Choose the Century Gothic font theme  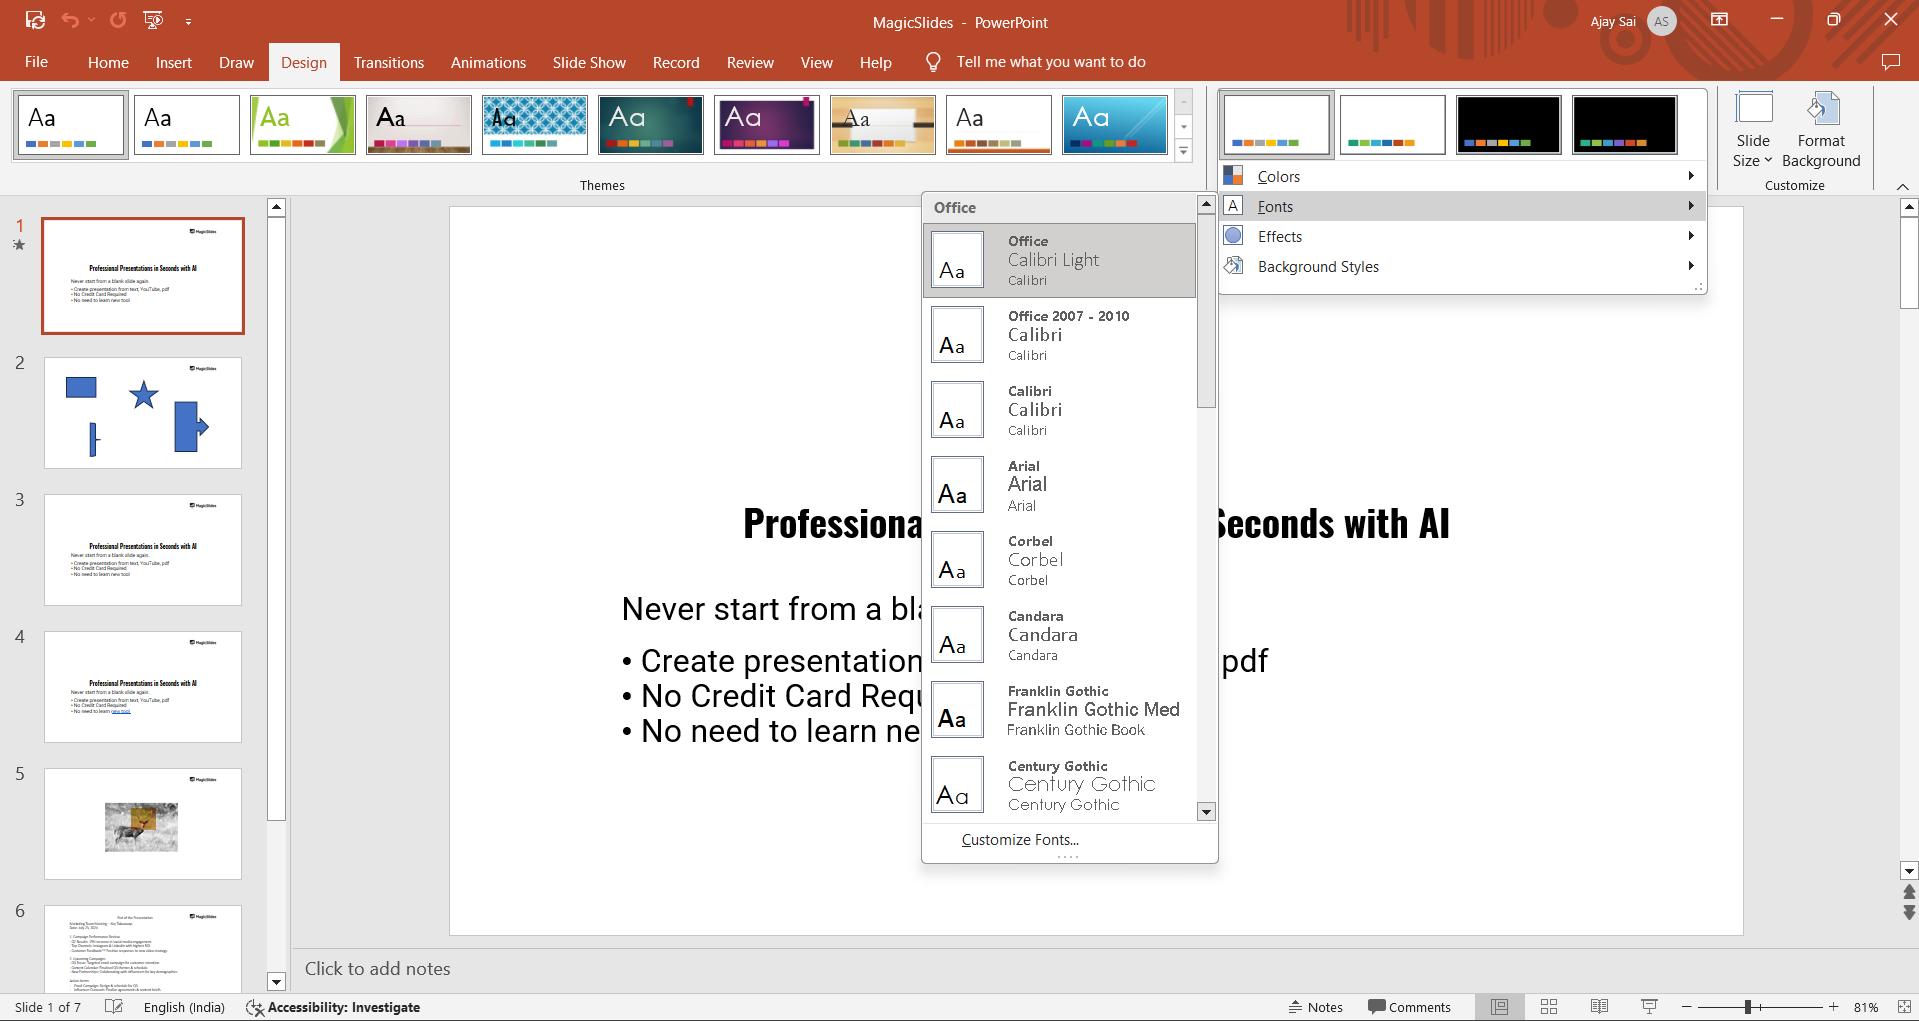[1060, 785]
